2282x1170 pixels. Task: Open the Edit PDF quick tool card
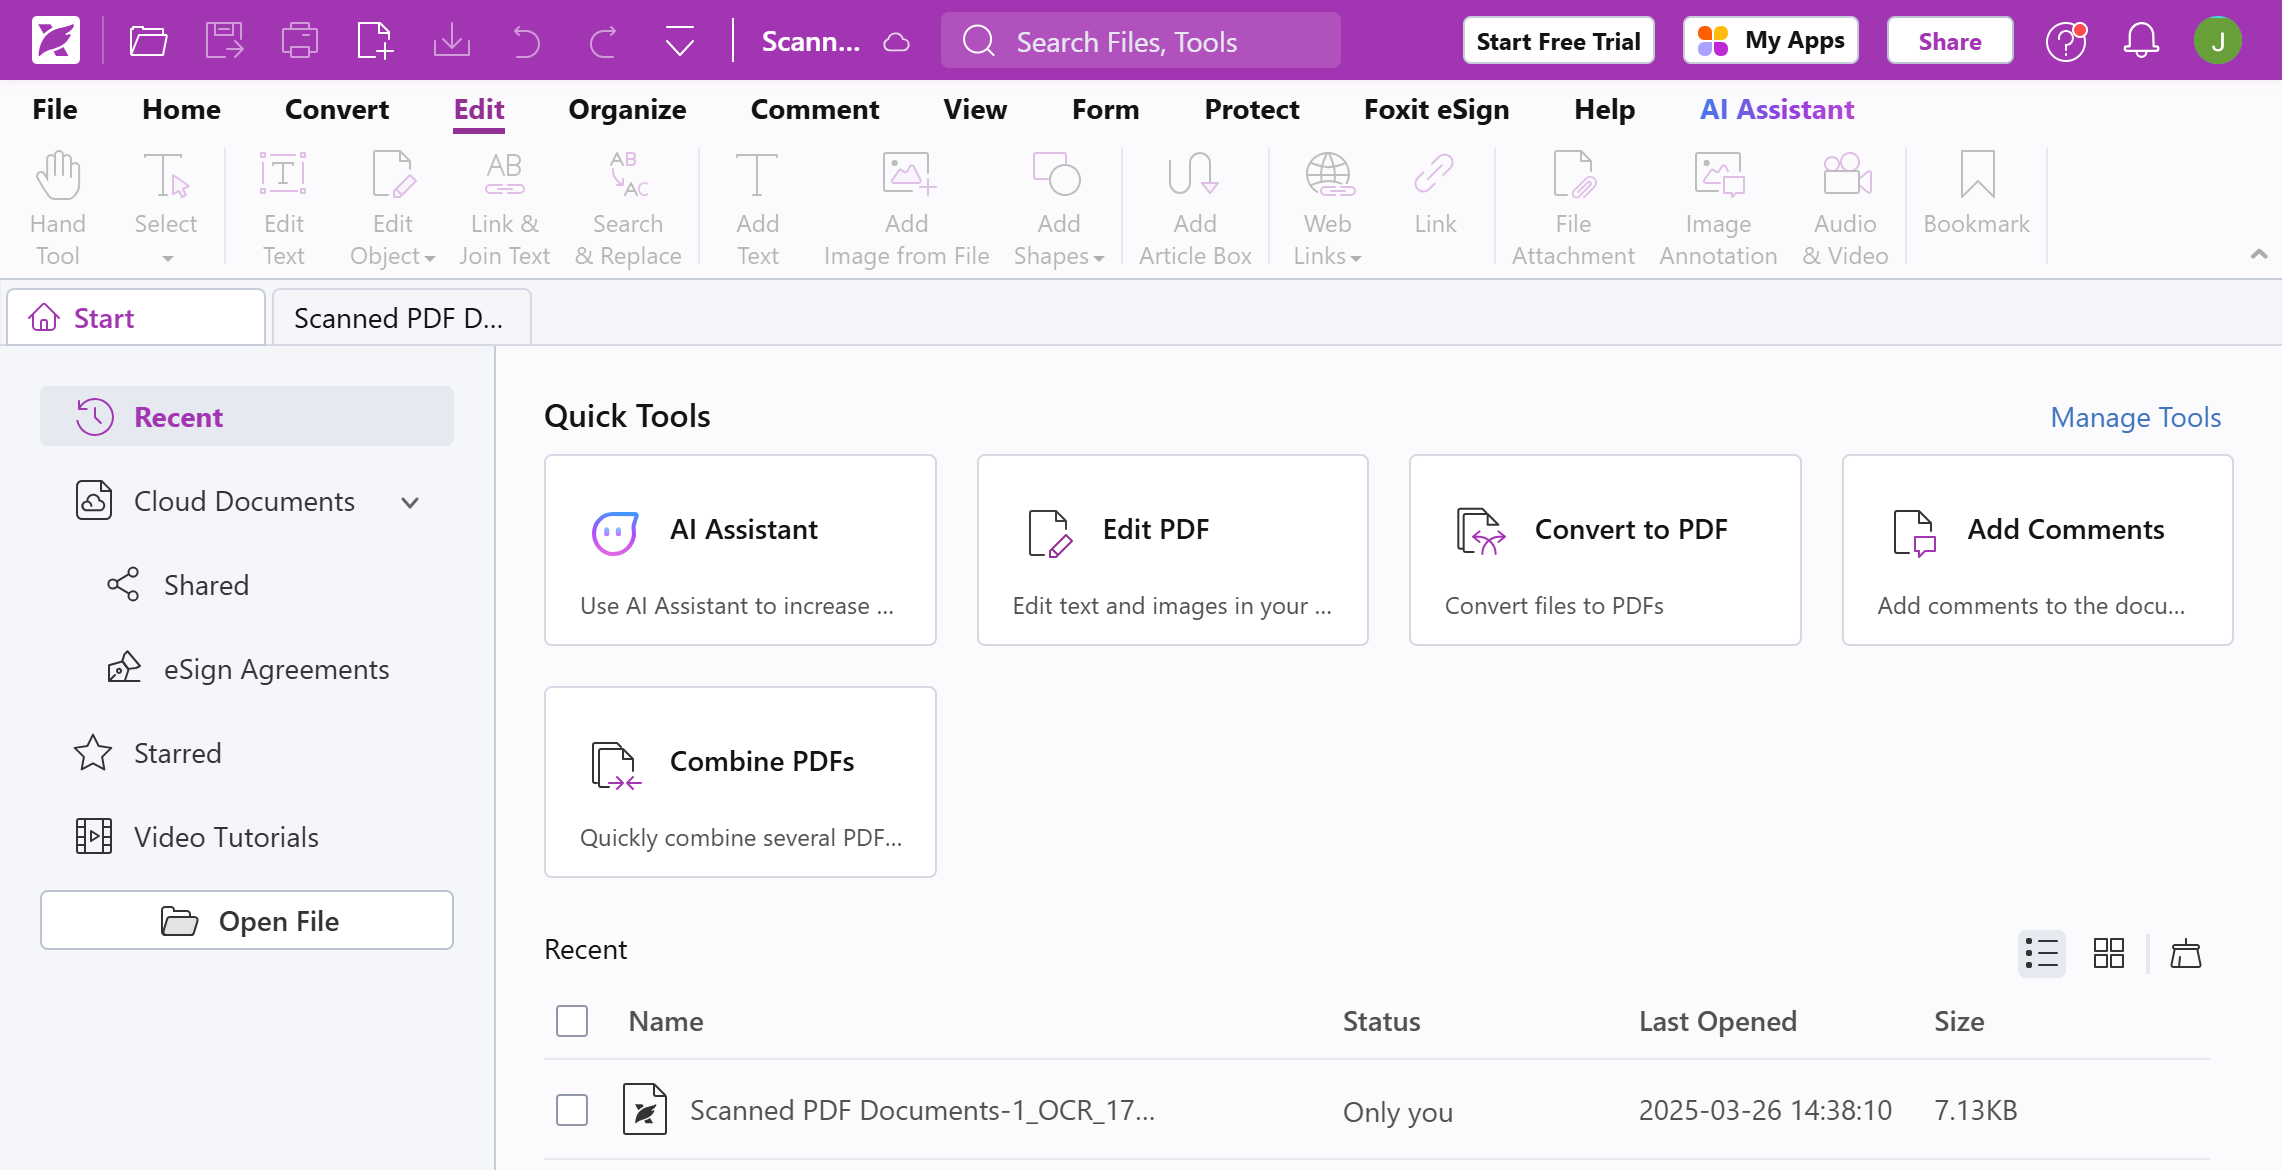tap(1172, 550)
